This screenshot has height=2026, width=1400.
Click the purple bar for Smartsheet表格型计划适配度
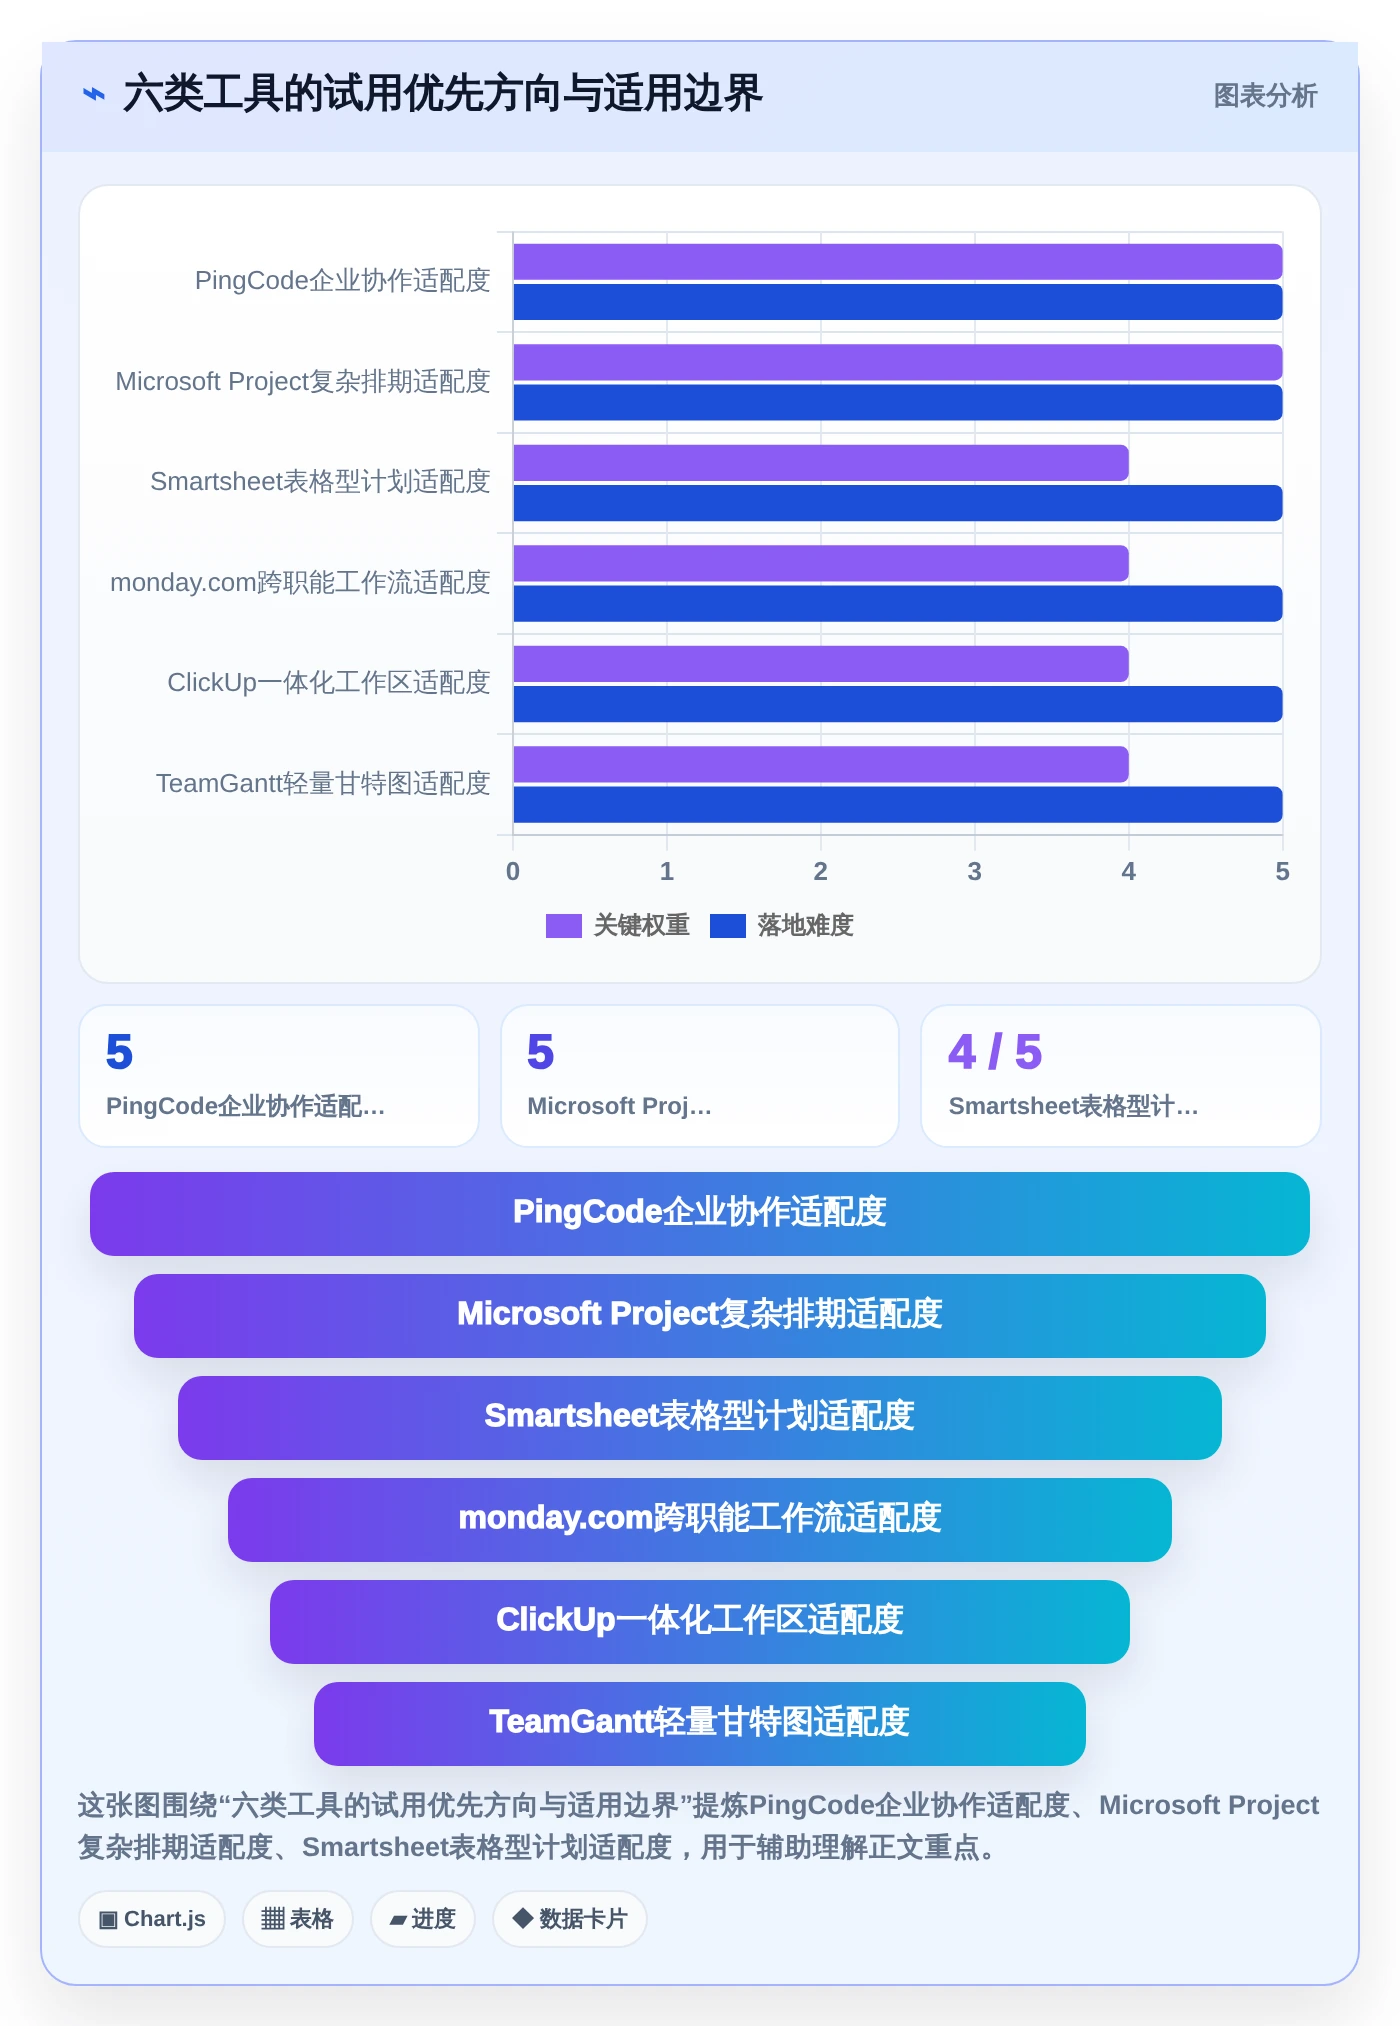[821, 463]
